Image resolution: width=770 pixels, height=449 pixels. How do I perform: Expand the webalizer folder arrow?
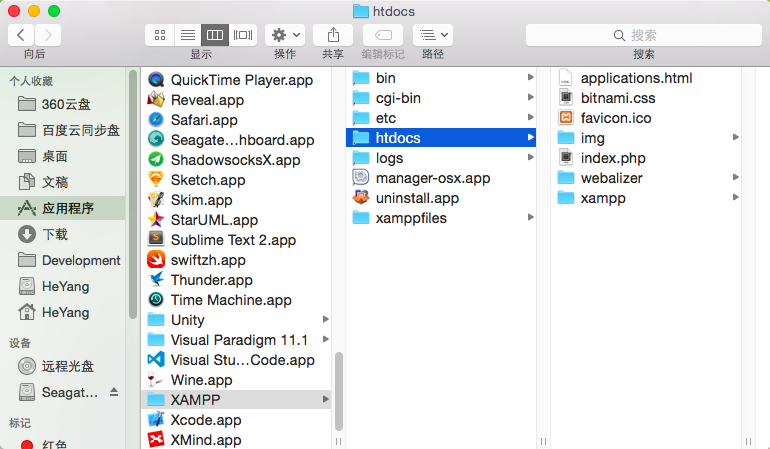(x=736, y=177)
